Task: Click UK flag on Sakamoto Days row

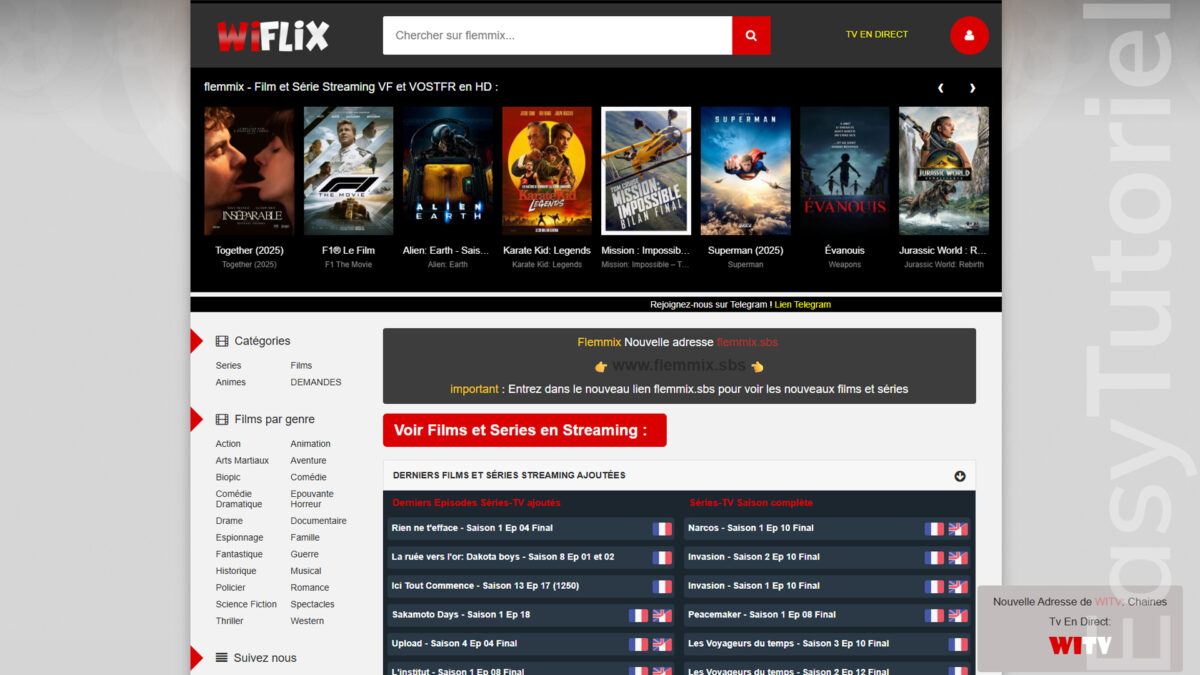Action: tap(662, 615)
